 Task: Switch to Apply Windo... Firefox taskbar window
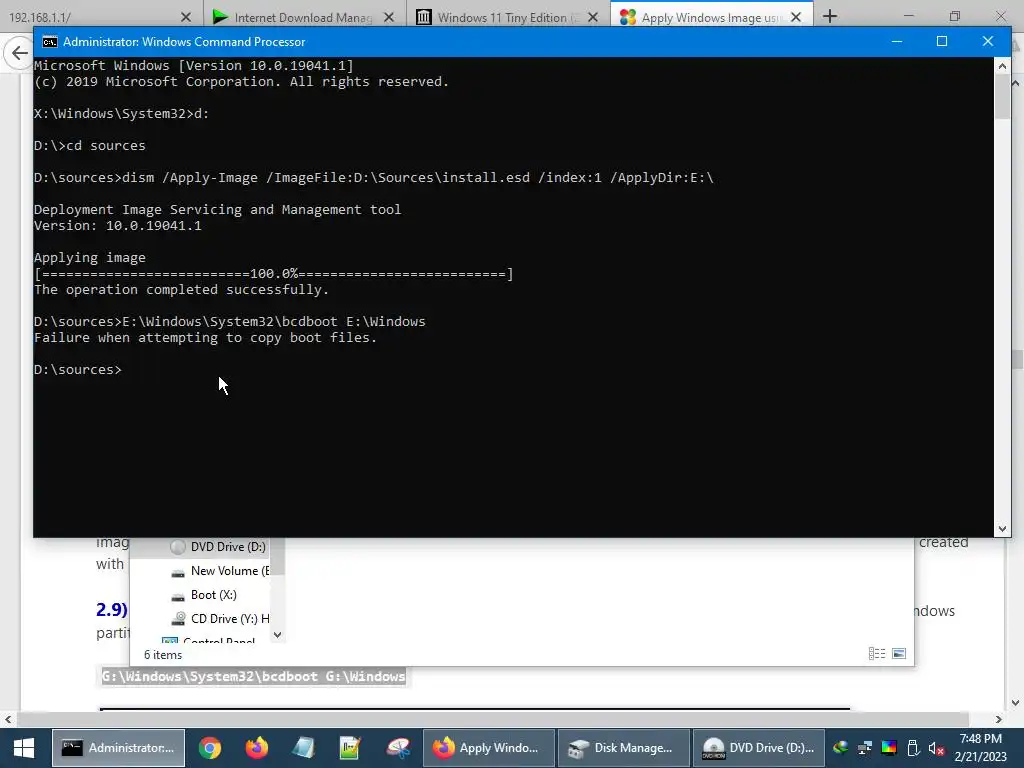coord(489,748)
